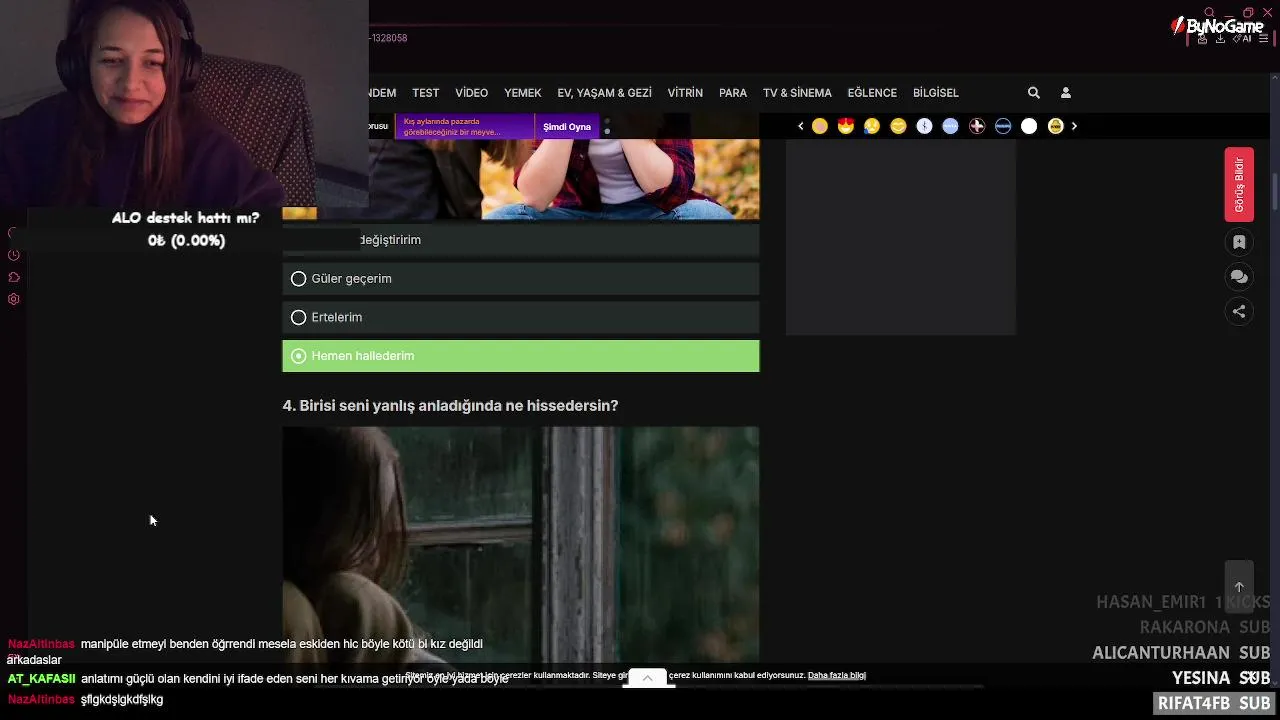Screen dimensions: 1280x720
Task: Open the EV, YAŞAM & GEZİ menu
Action: 605,93
